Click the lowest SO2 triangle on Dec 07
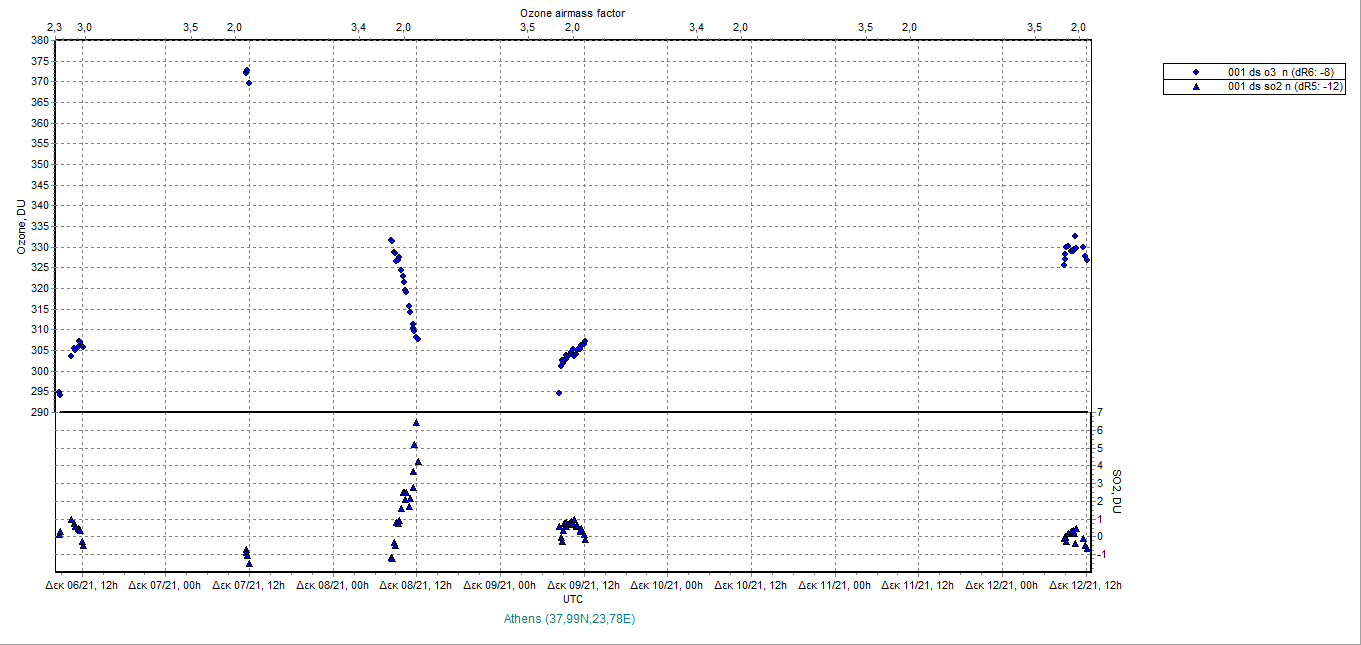The image size is (1361, 645). coord(249,564)
